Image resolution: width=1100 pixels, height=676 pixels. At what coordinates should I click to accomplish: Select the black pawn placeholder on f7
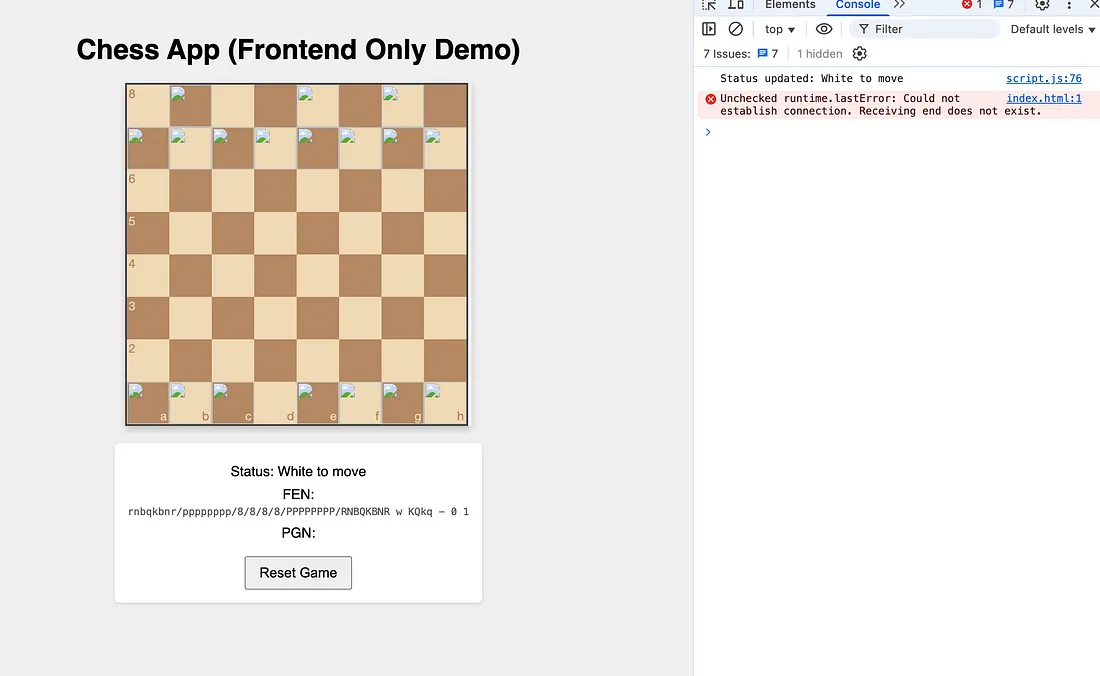pos(360,148)
